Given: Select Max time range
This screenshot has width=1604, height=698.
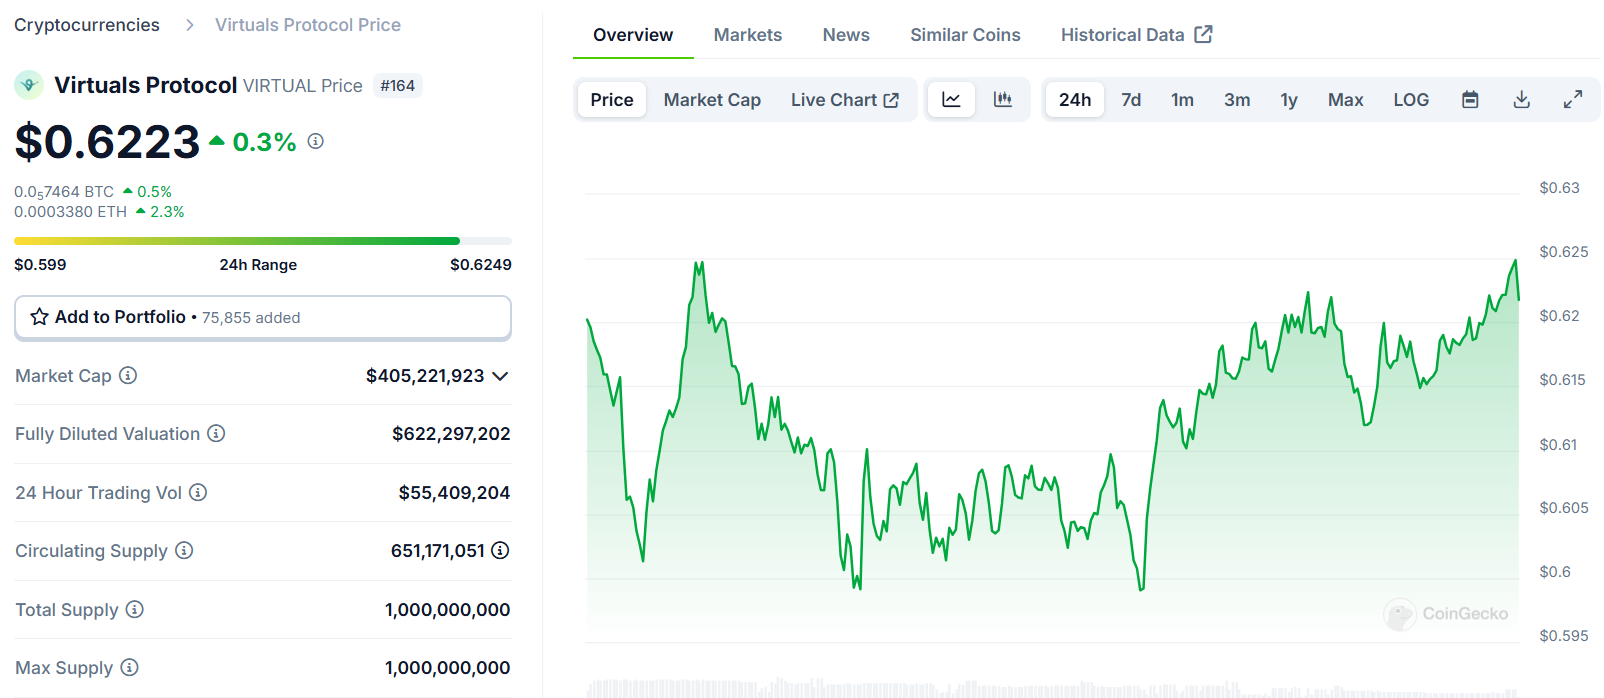Looking at the screenshot, I should [x=1345, y=100].
